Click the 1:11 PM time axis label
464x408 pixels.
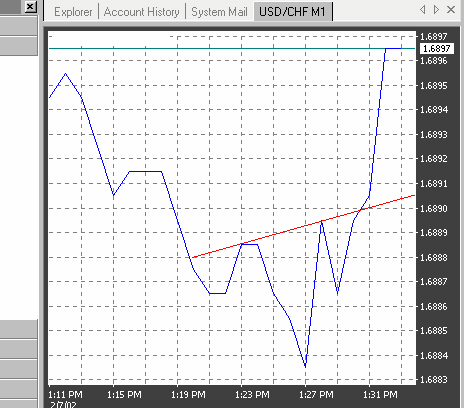[65, 395]
